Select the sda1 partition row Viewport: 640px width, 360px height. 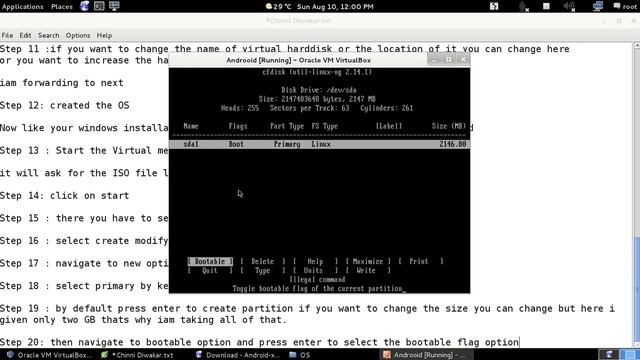[319, 144]
